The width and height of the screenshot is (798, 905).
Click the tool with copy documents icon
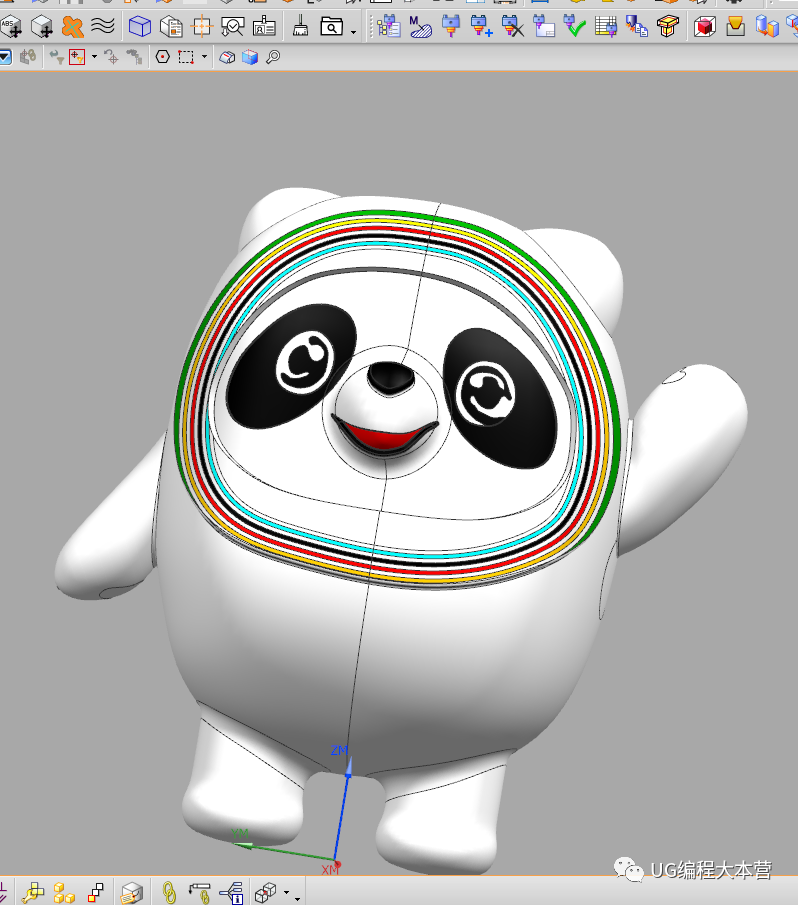coord(636,27)
